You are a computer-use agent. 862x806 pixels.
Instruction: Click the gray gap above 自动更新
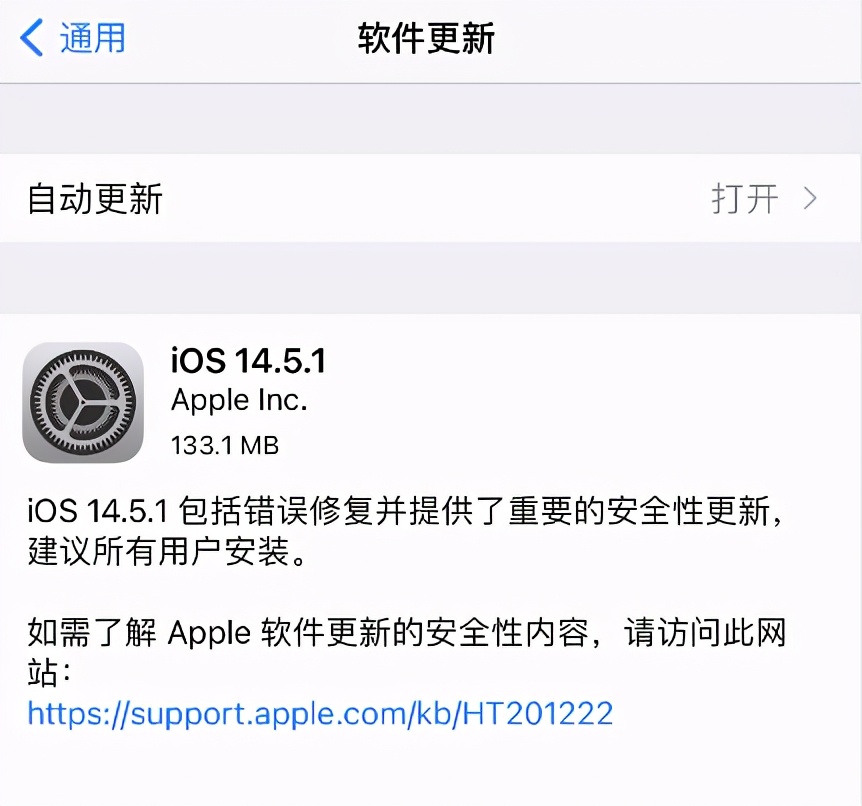pyautogui.click(x=431, y=119)
